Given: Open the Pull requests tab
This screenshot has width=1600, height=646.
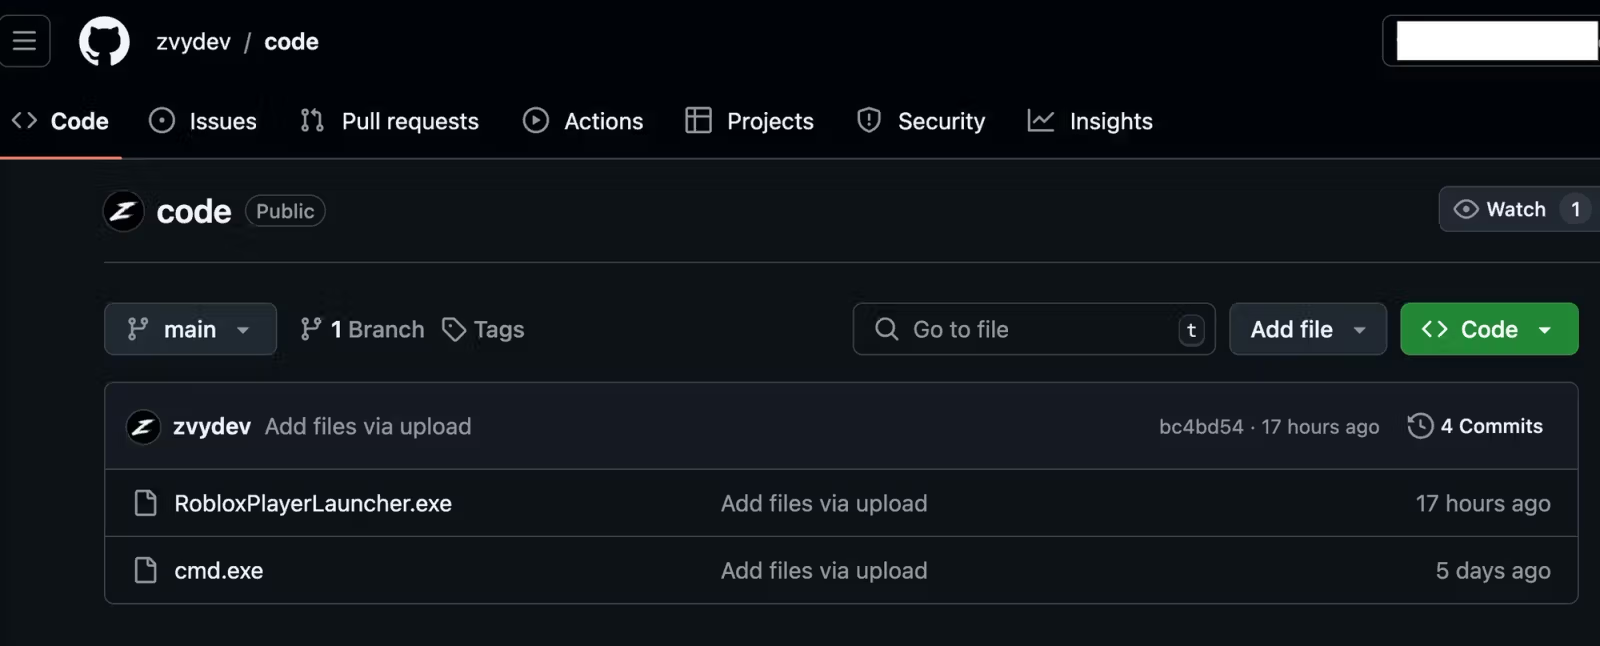Looking at the screenshot, I should [x=389, y=121].
